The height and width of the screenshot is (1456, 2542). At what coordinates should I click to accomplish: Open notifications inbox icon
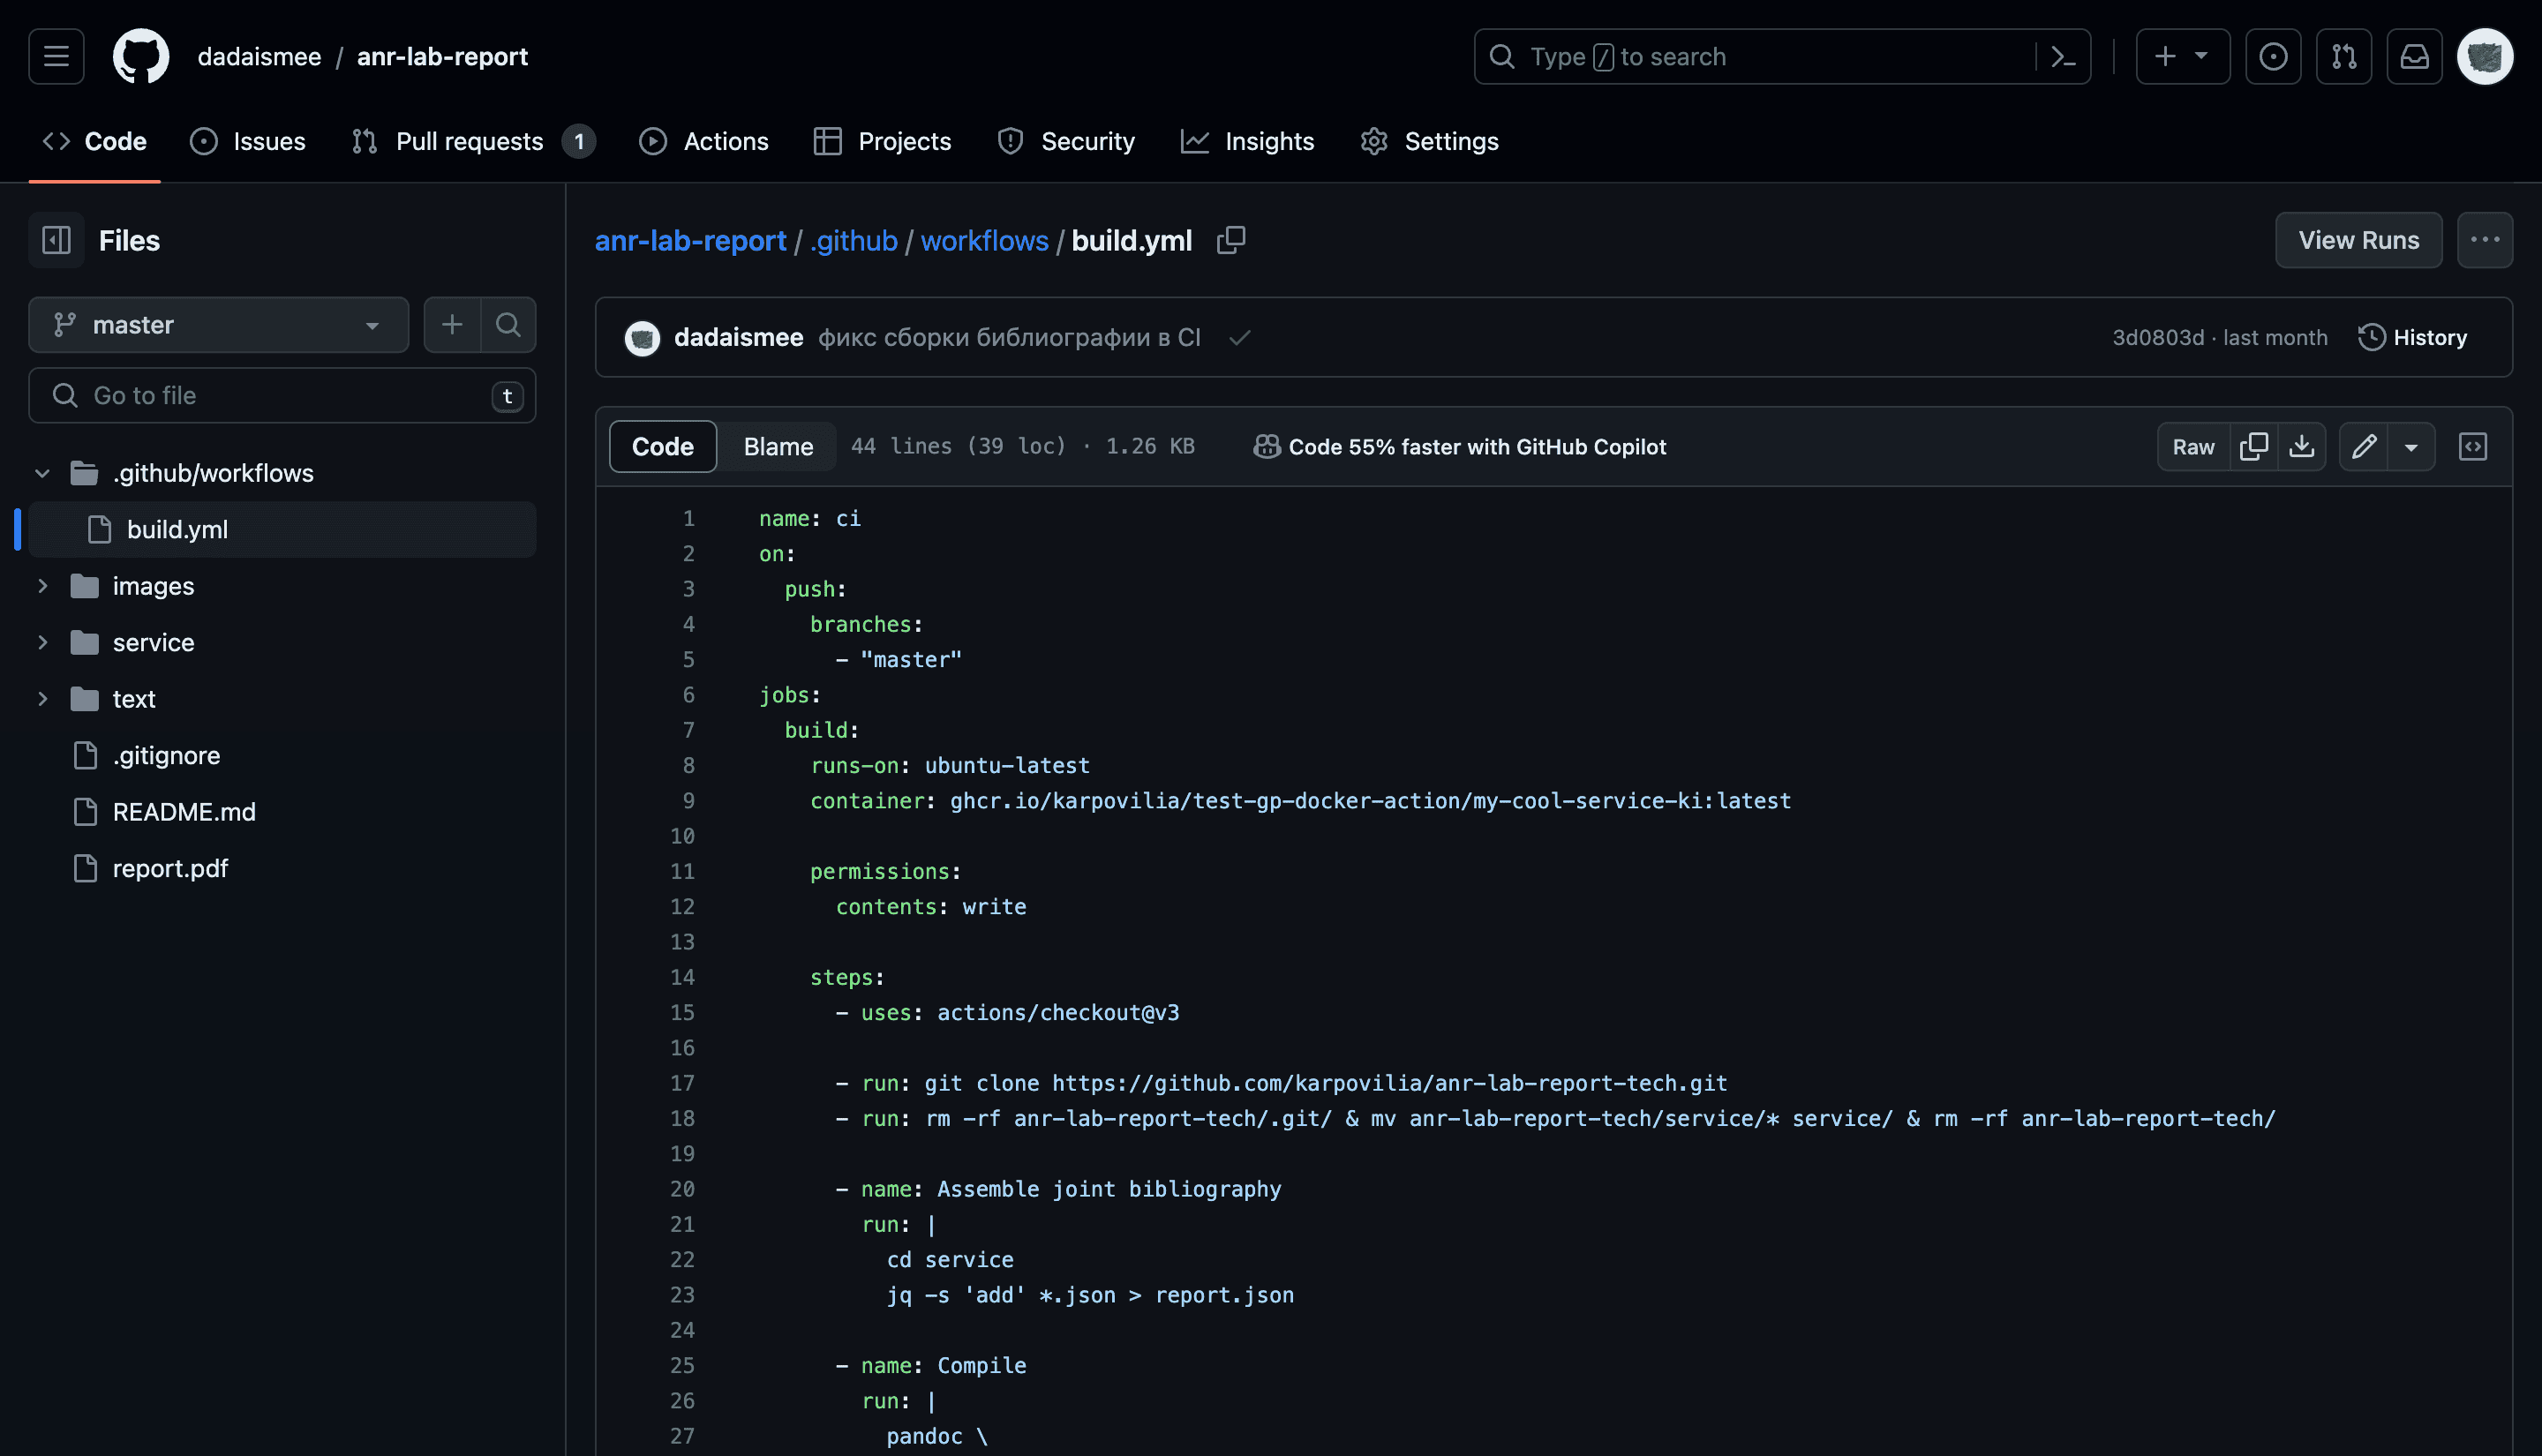pyautogui.click(x=2415, y=57)
